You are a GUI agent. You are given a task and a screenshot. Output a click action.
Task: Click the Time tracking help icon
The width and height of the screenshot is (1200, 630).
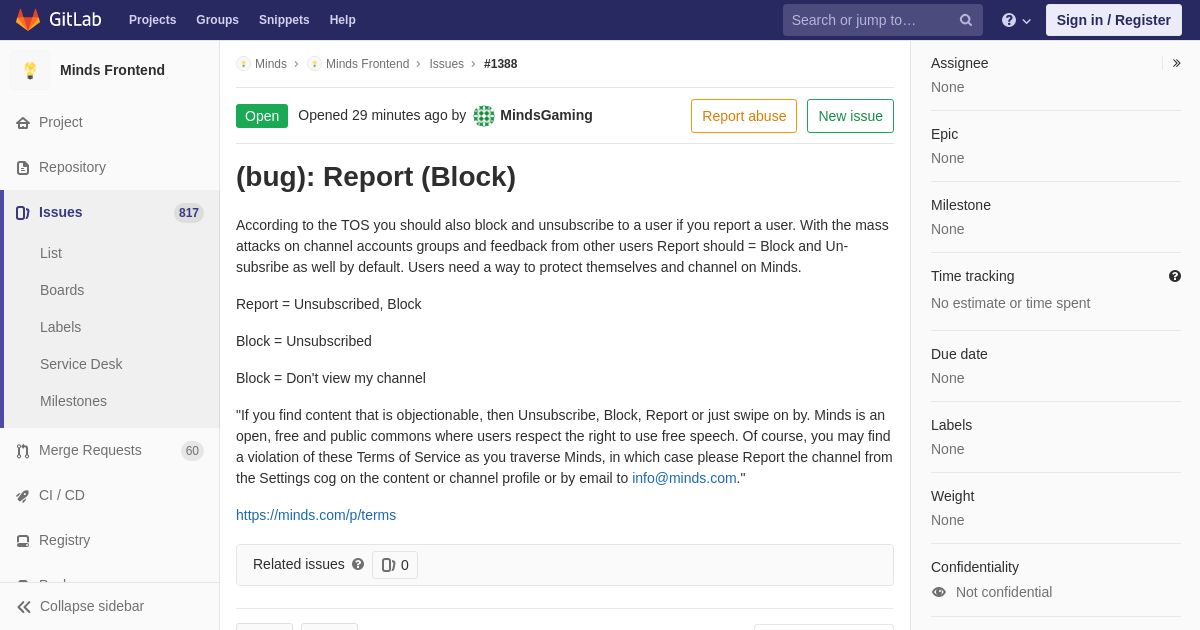(x=1175, y=276)
